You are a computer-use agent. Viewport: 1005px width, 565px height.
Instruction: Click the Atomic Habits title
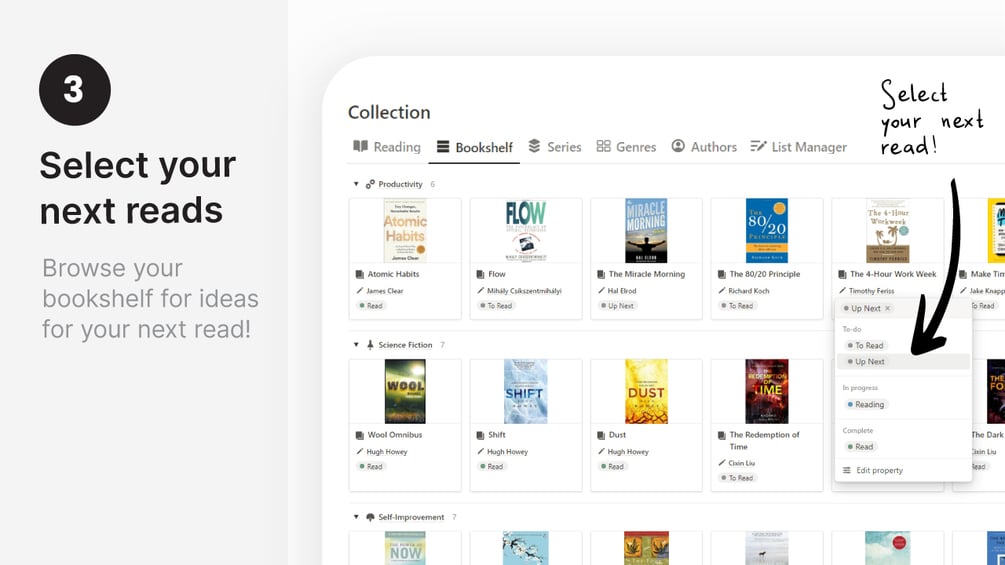point(394,274)
